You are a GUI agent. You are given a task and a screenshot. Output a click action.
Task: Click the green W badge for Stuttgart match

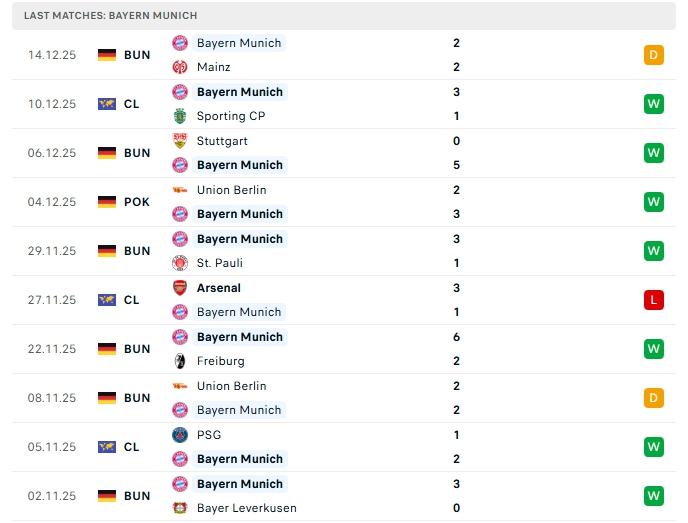tap(654, 153)
